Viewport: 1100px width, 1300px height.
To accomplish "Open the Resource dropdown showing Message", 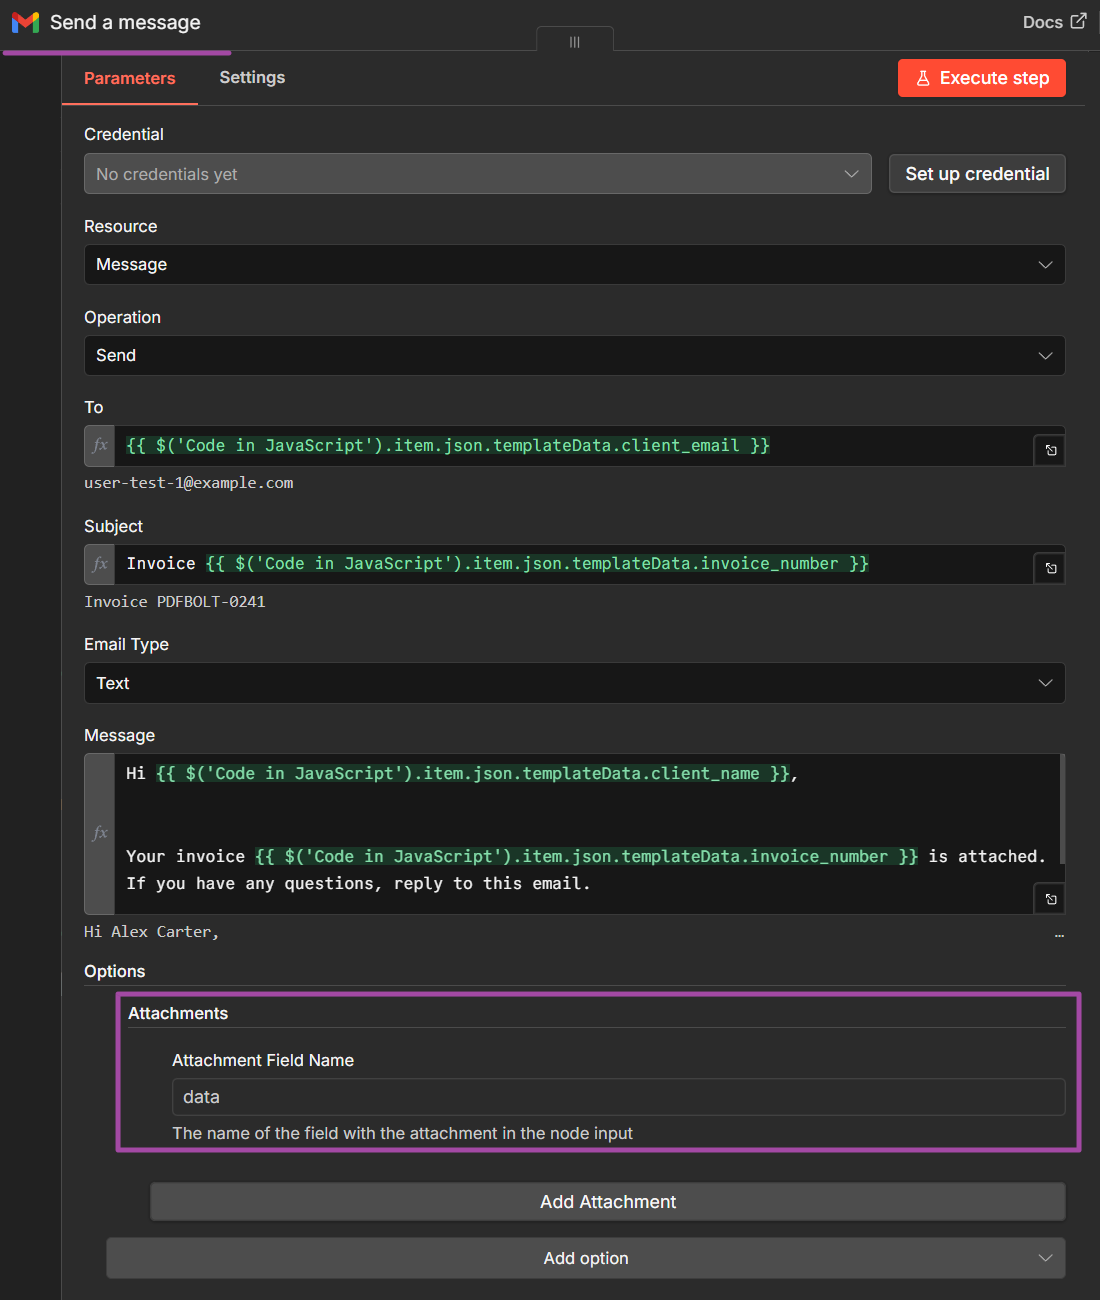I will [x=574, y=264].
